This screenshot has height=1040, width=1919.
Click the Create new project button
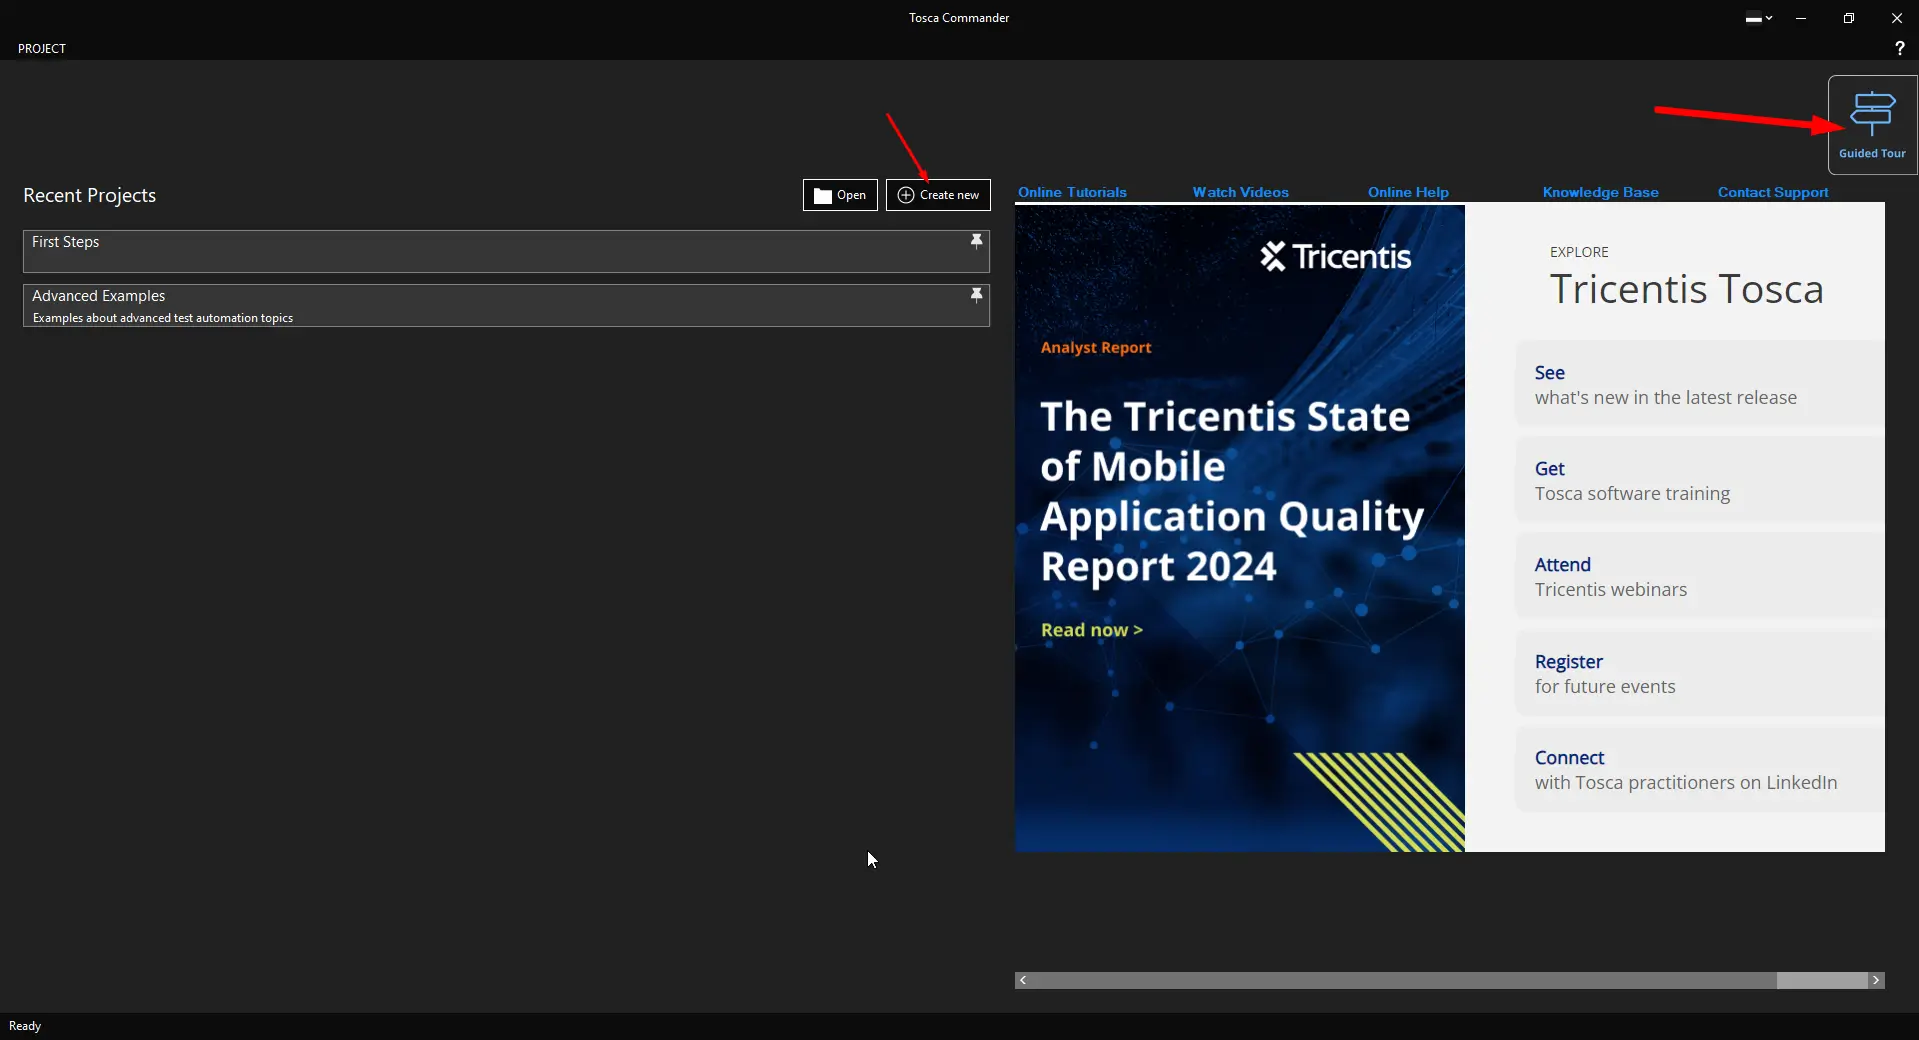pyautogui.click(x=938, y=195)
